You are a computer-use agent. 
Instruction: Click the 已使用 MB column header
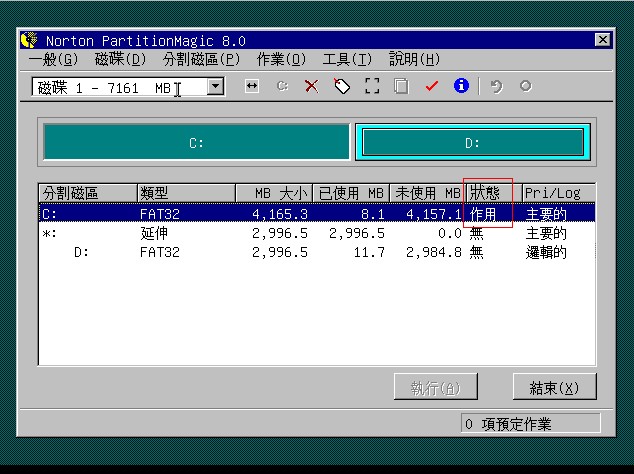(351, 193)
